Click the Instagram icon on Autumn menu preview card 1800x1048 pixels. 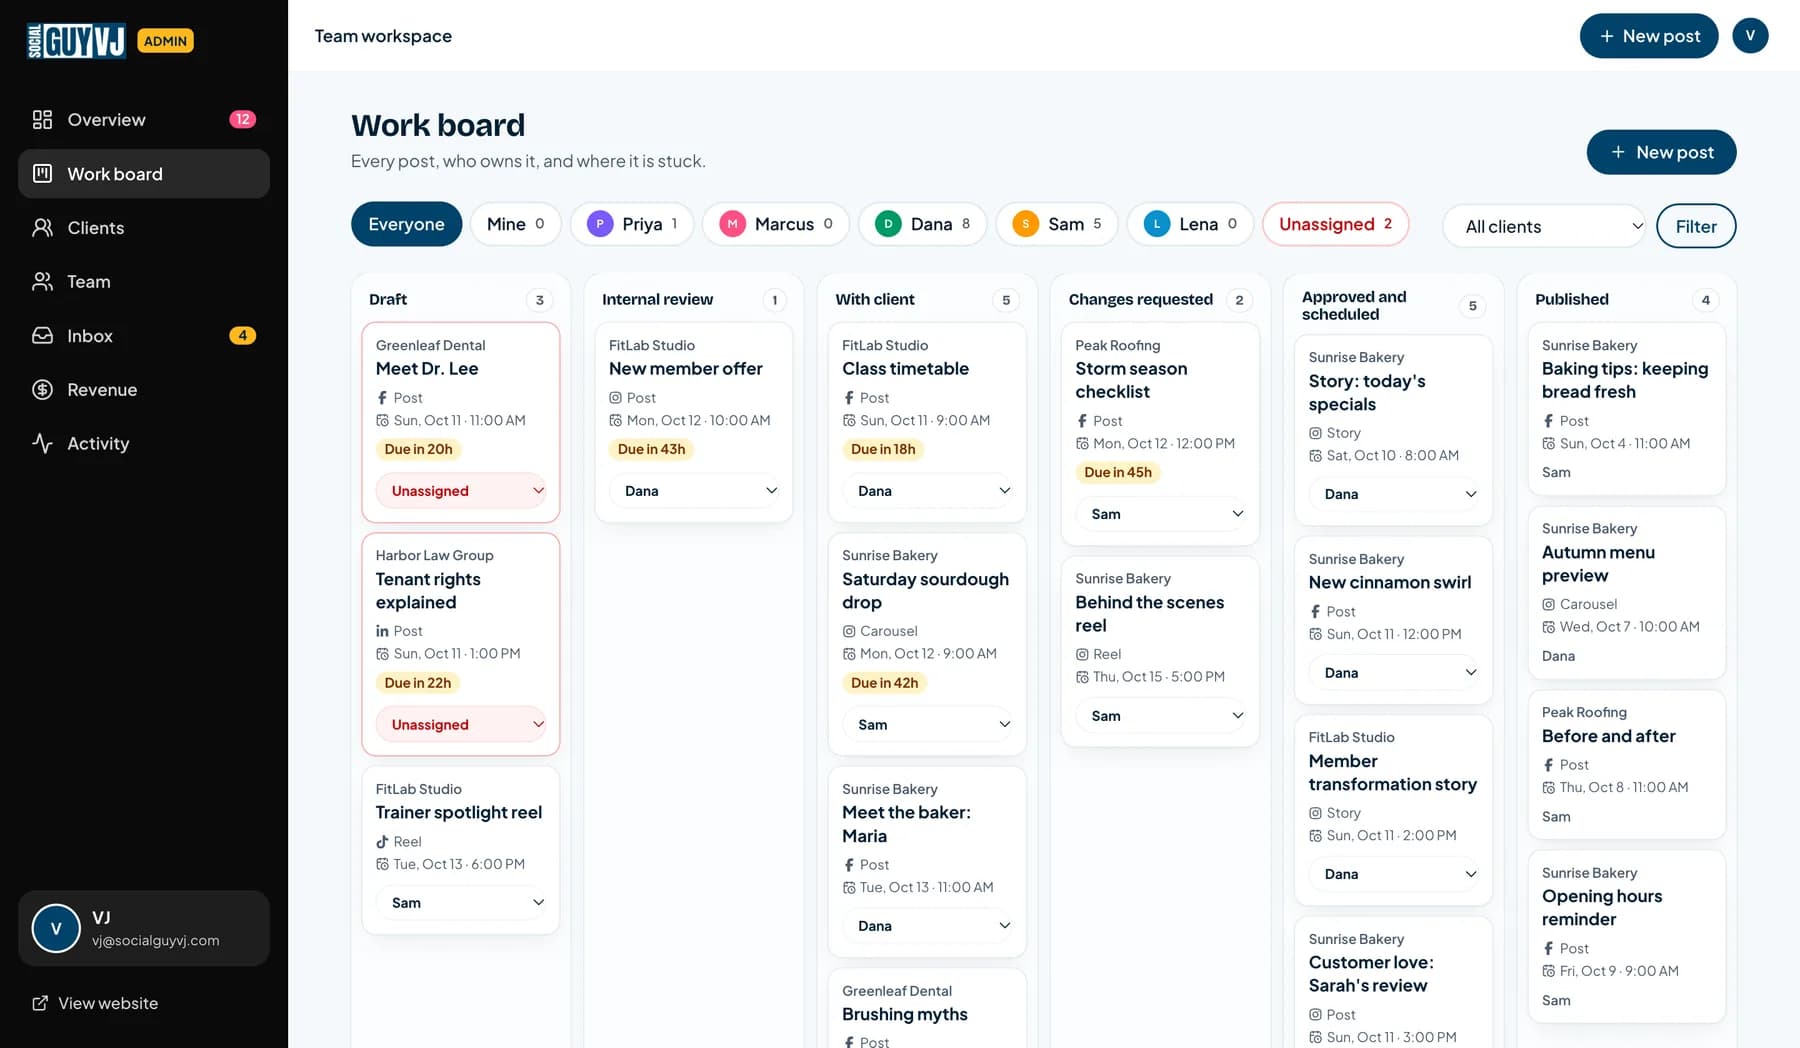point(1548,605)
